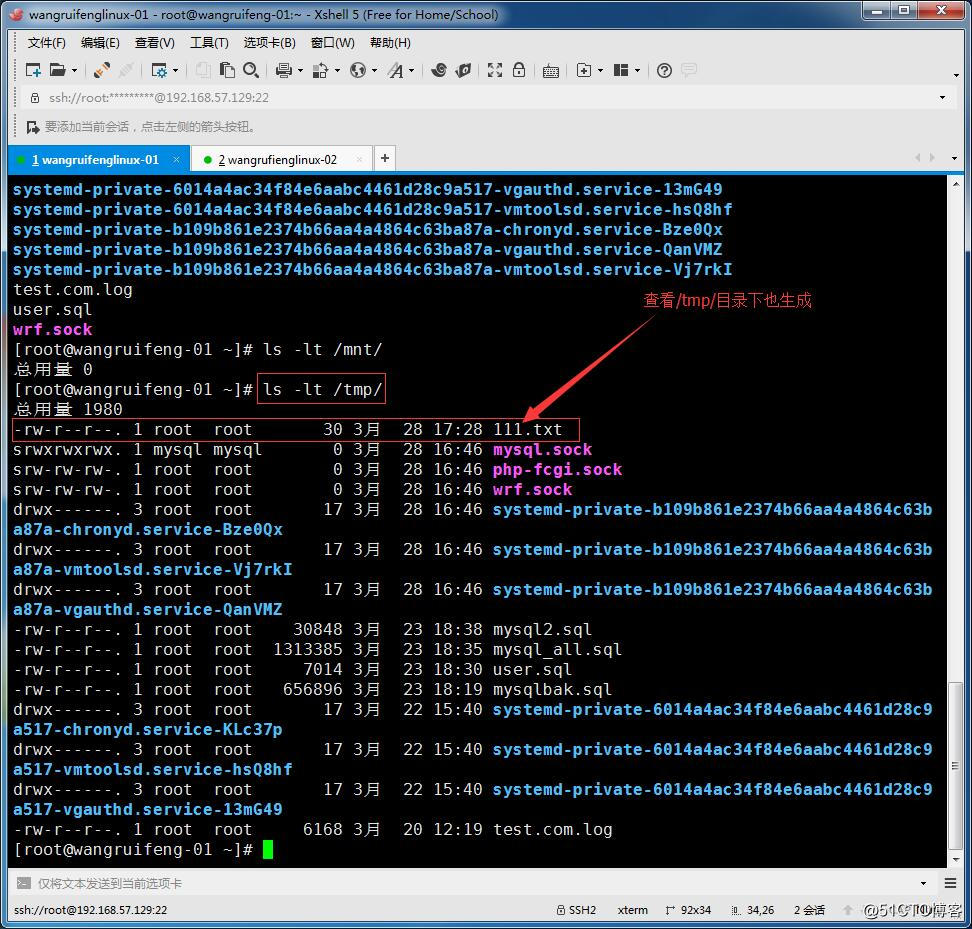Expand the Properties dropdown arrow
The height and width of the screenshot is (929, 972).
click(x=175, y=71)
